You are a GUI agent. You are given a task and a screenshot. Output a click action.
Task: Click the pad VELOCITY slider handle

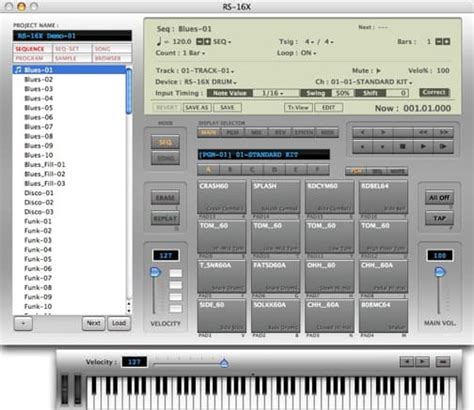tap(155, 272)
